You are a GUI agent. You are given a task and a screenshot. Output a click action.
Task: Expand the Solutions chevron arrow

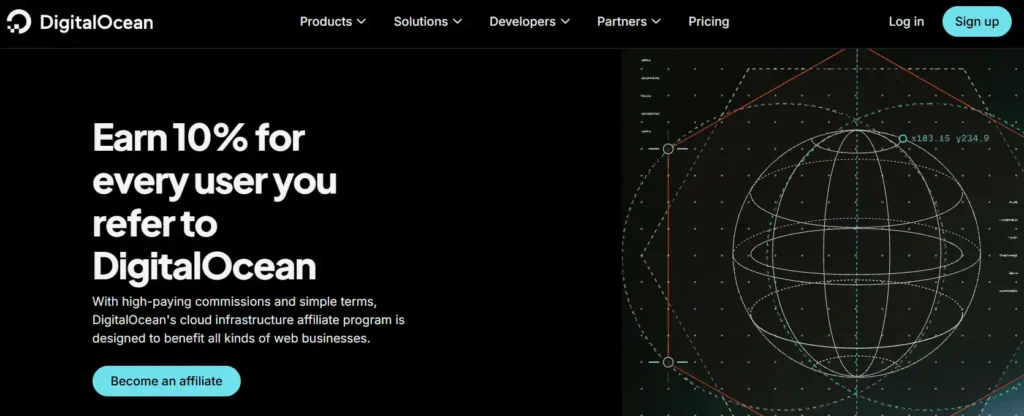coord(457,22)
